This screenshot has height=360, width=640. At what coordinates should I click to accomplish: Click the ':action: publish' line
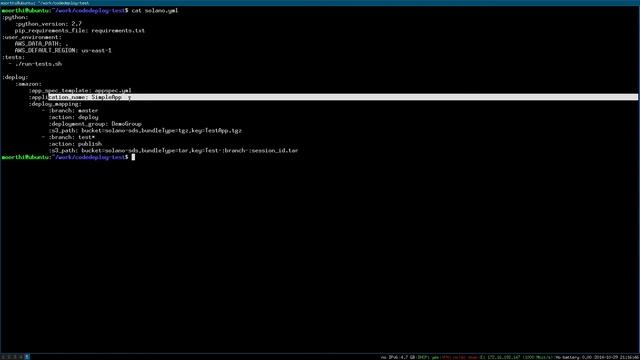(75, 144)
